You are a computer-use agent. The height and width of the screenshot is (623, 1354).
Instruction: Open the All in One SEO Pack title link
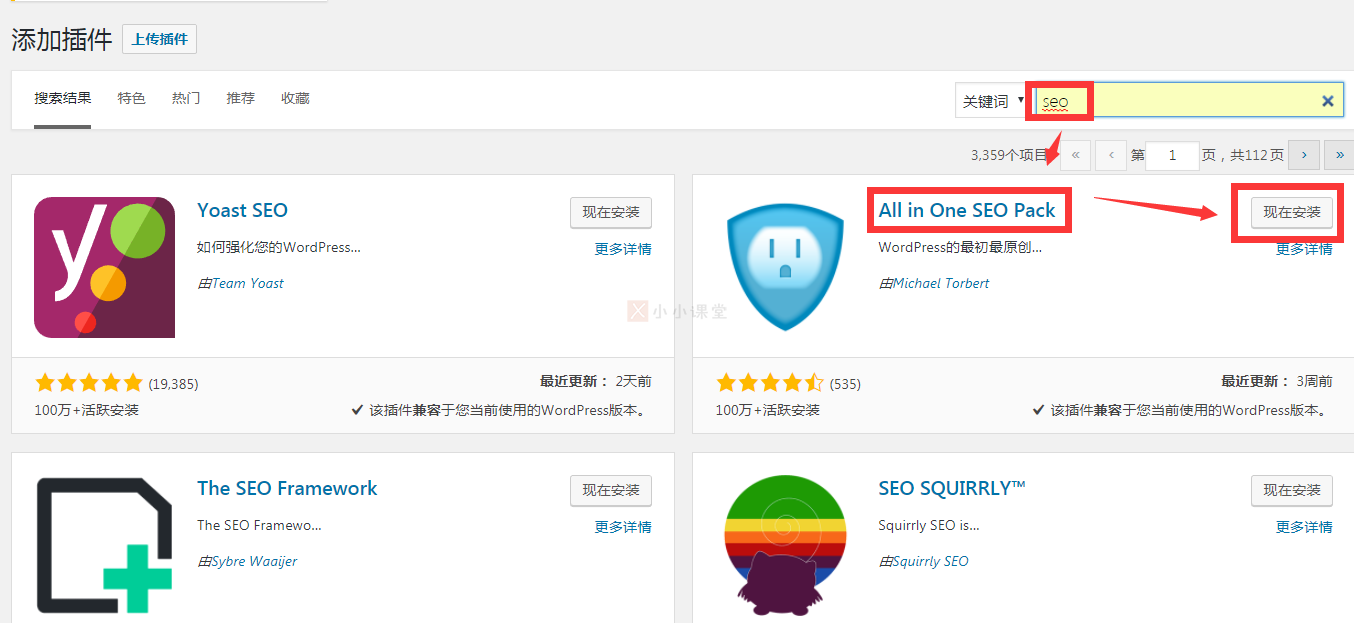tap(967, 210)
